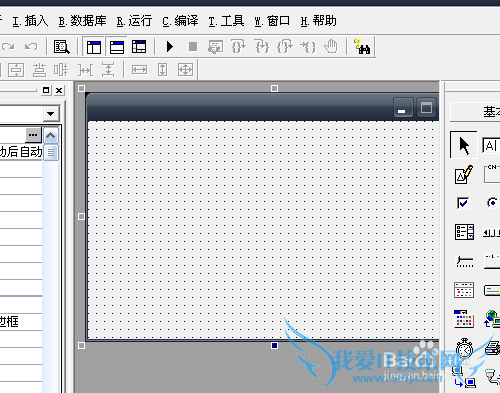
Task: Toggle the first window layout panel icon
Action: coord(94,47)
